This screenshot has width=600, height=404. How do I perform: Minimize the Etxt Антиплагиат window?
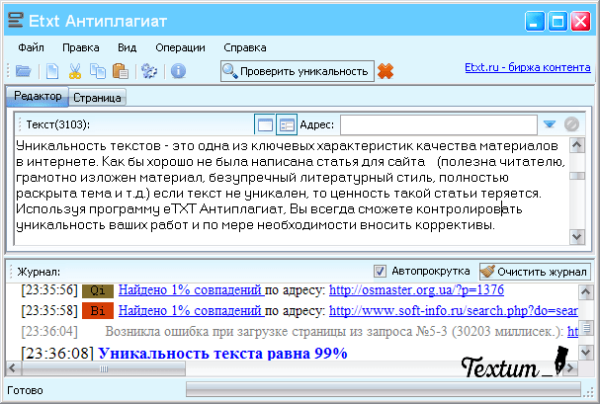point(535,21)
